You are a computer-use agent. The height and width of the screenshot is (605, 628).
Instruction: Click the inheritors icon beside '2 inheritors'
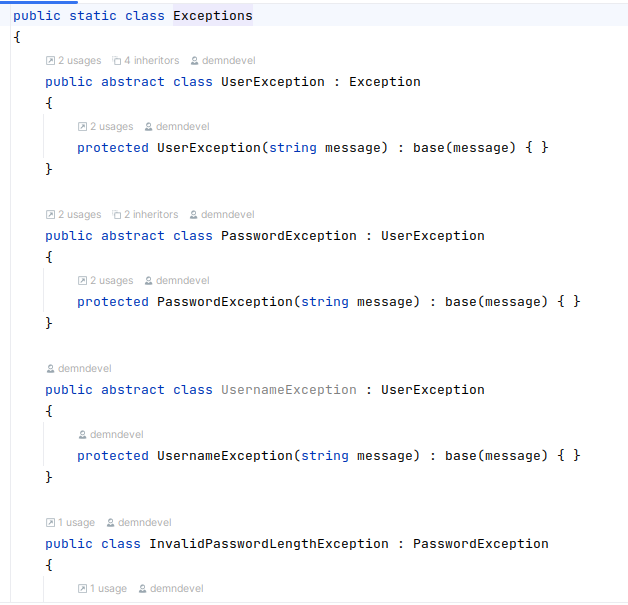click(x=117, y=215)
